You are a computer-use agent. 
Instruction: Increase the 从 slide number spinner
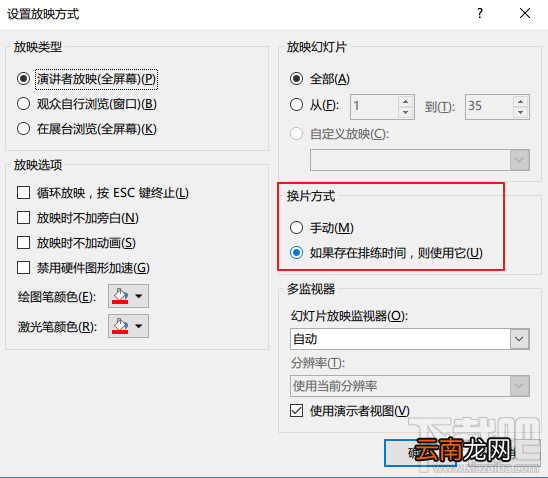tap(405, 101)
